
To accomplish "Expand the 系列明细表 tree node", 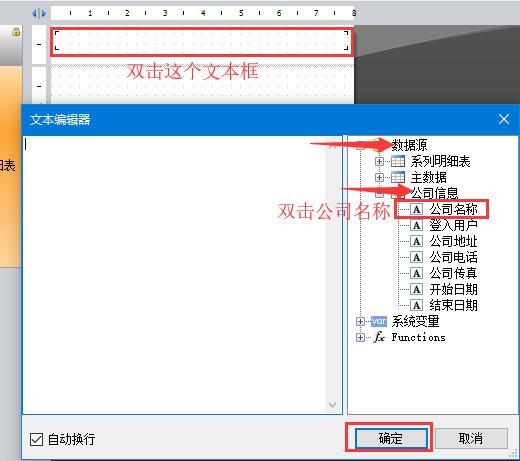I will click(x=379, y=161).
